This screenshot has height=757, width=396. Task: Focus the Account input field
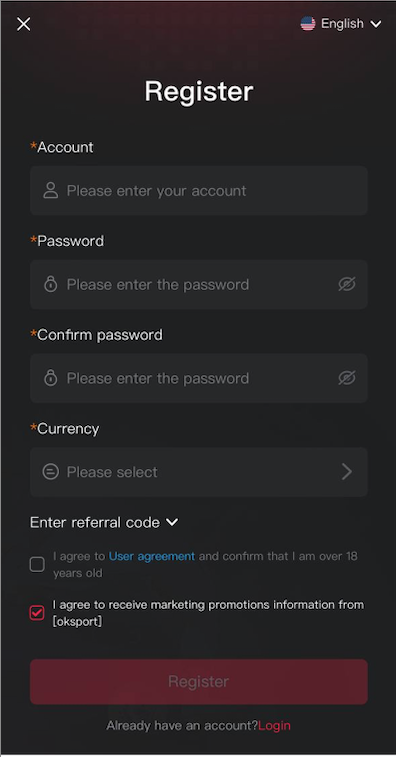pos(198,191)
